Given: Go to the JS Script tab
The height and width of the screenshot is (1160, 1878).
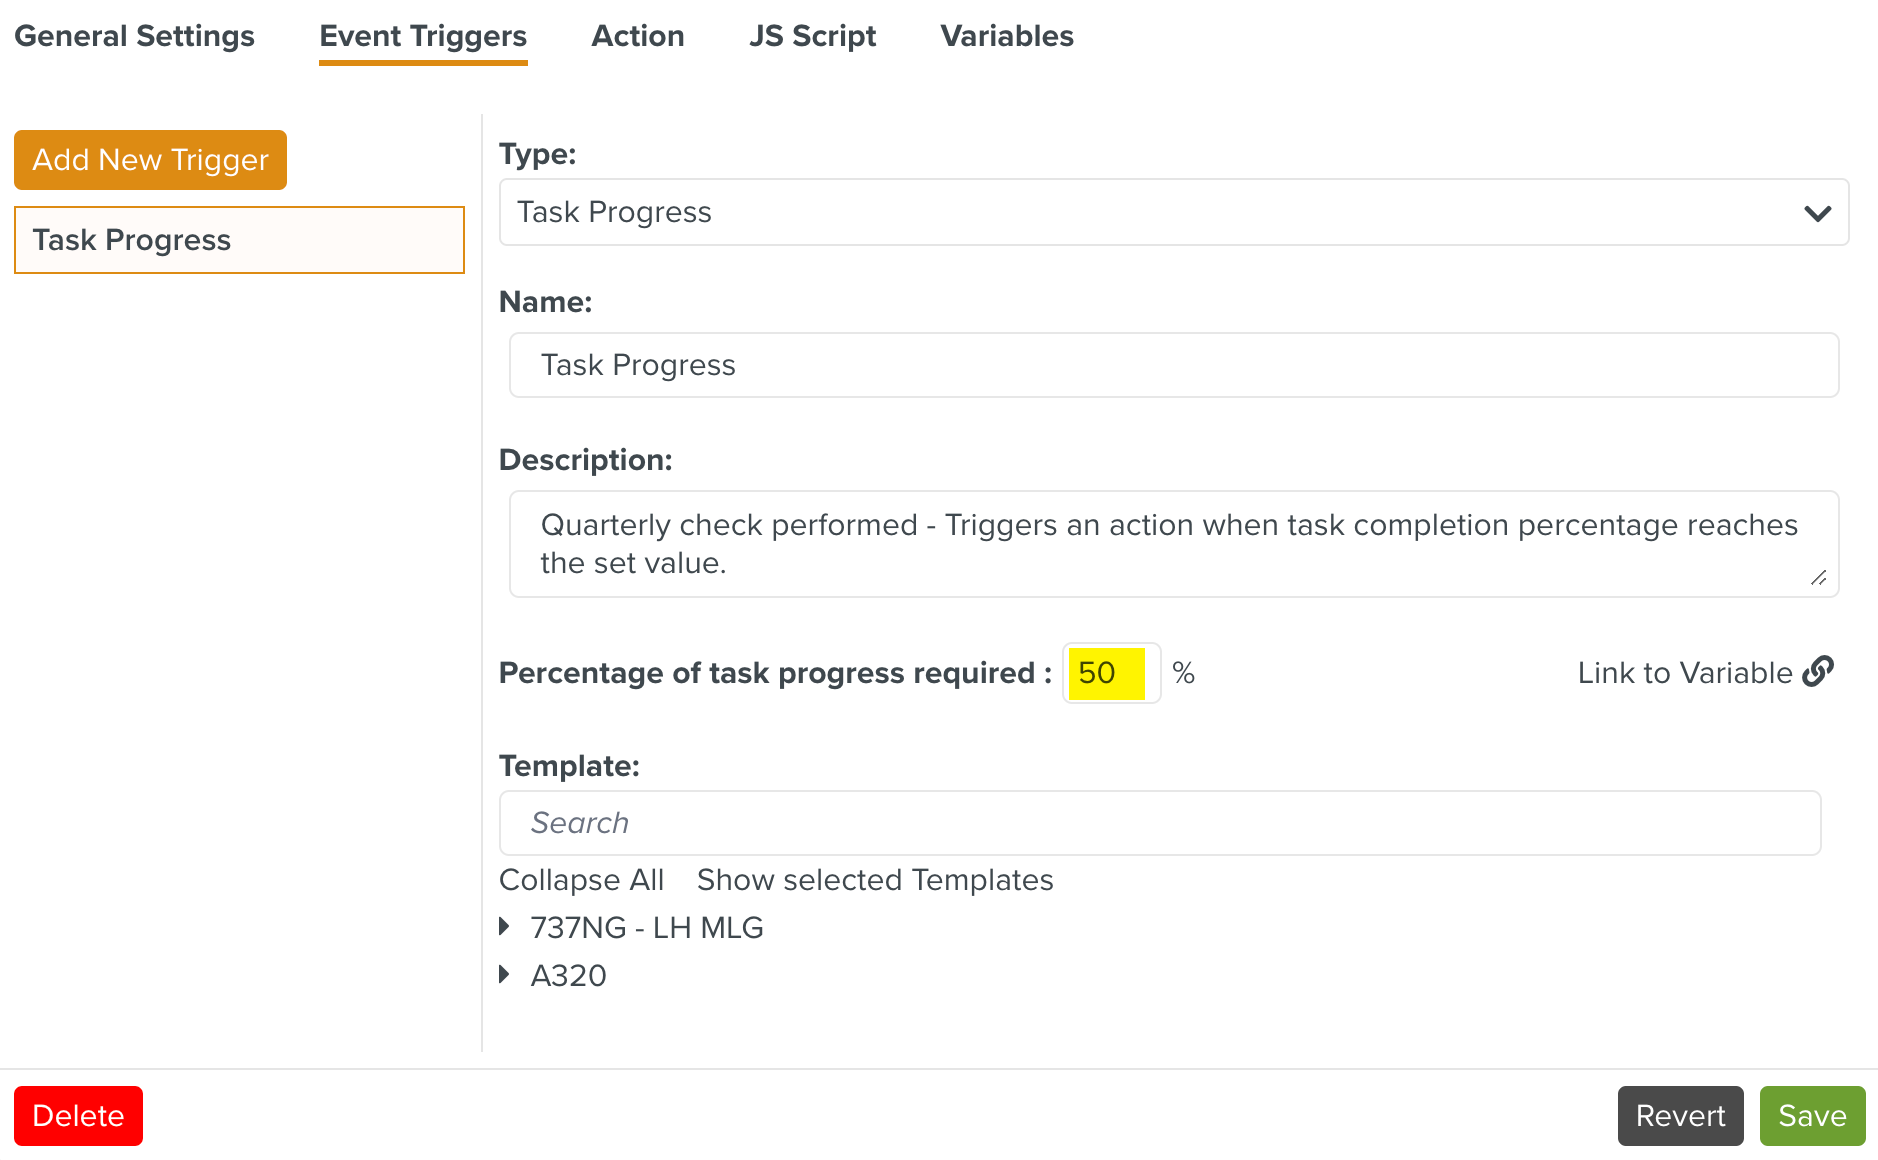Looking at the screenshot, I should [x=812, y=36].
